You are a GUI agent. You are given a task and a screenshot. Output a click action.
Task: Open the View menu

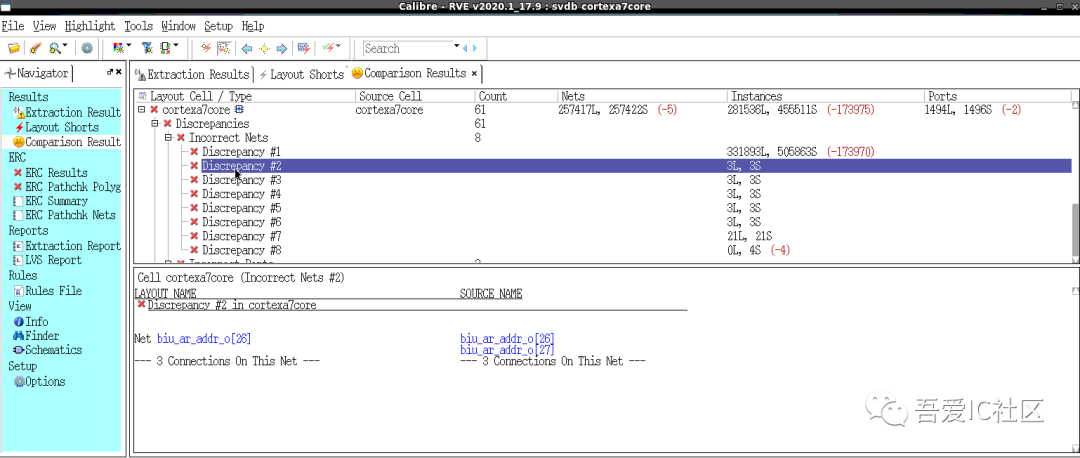click(x=44, y=26)
